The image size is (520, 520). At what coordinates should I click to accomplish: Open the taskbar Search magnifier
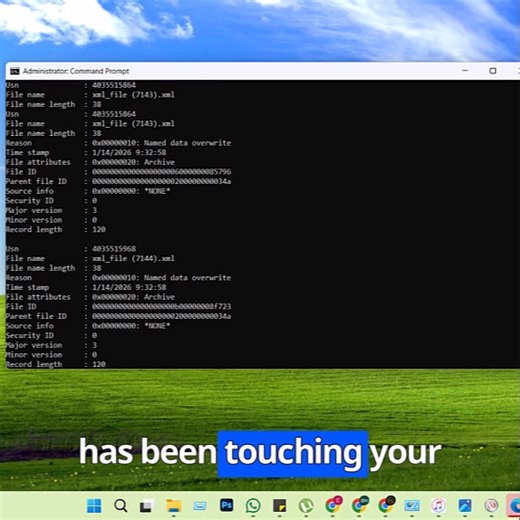click(120, 506)
